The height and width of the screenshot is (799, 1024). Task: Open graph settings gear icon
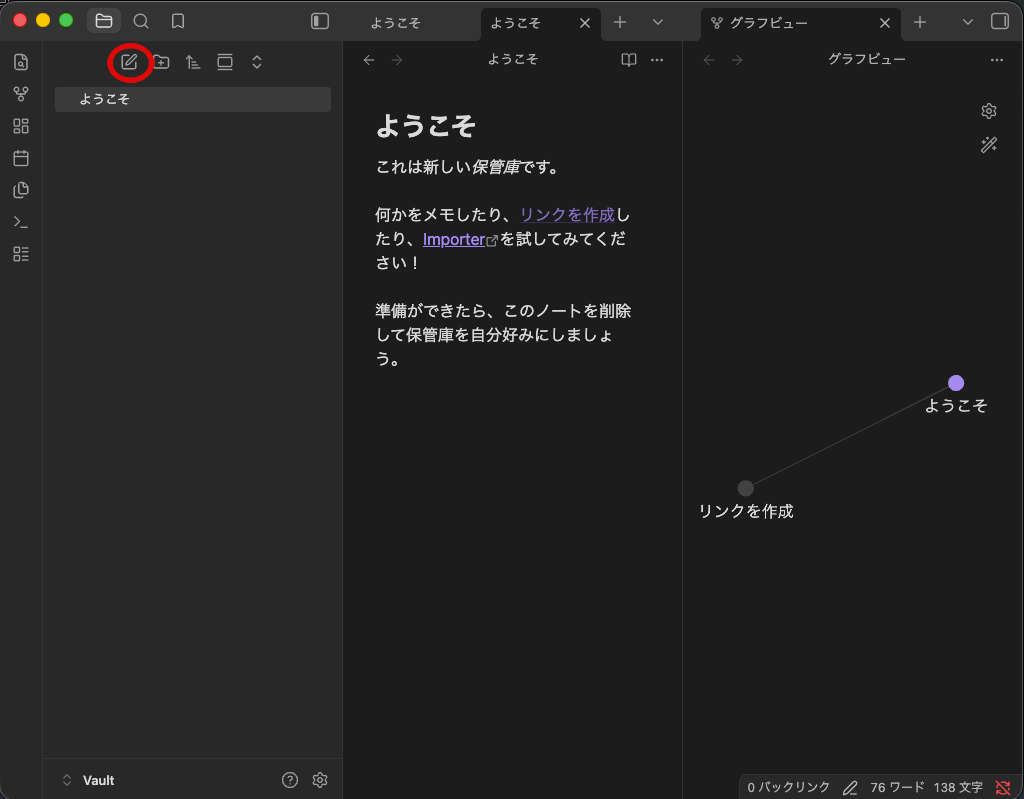[x=989, y=111]
